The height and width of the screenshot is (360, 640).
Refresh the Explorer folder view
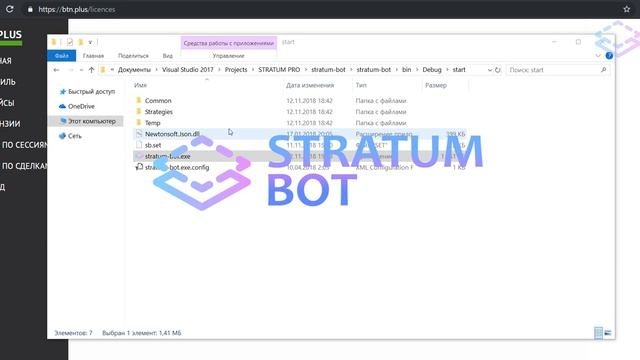point(498,70)
